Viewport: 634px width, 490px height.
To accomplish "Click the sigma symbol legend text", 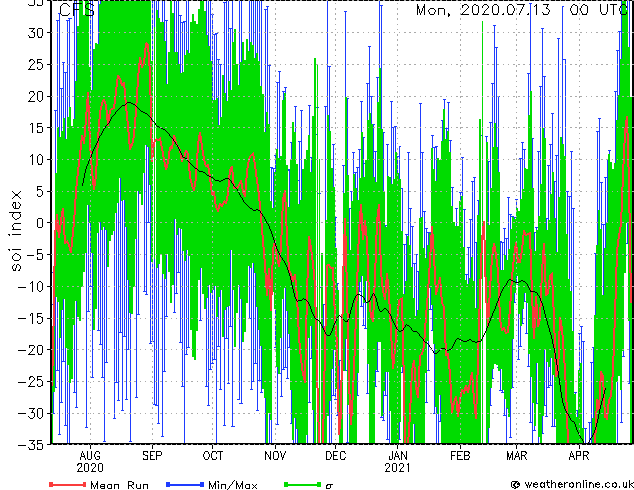I will tap(329, 486).
